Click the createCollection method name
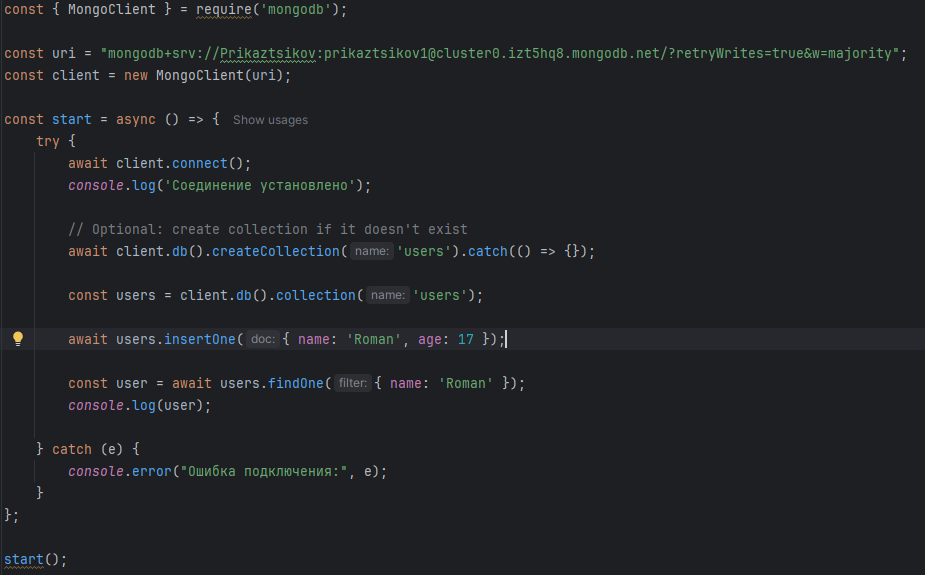This screenshot has width=925, height=575. pos(275,252)
